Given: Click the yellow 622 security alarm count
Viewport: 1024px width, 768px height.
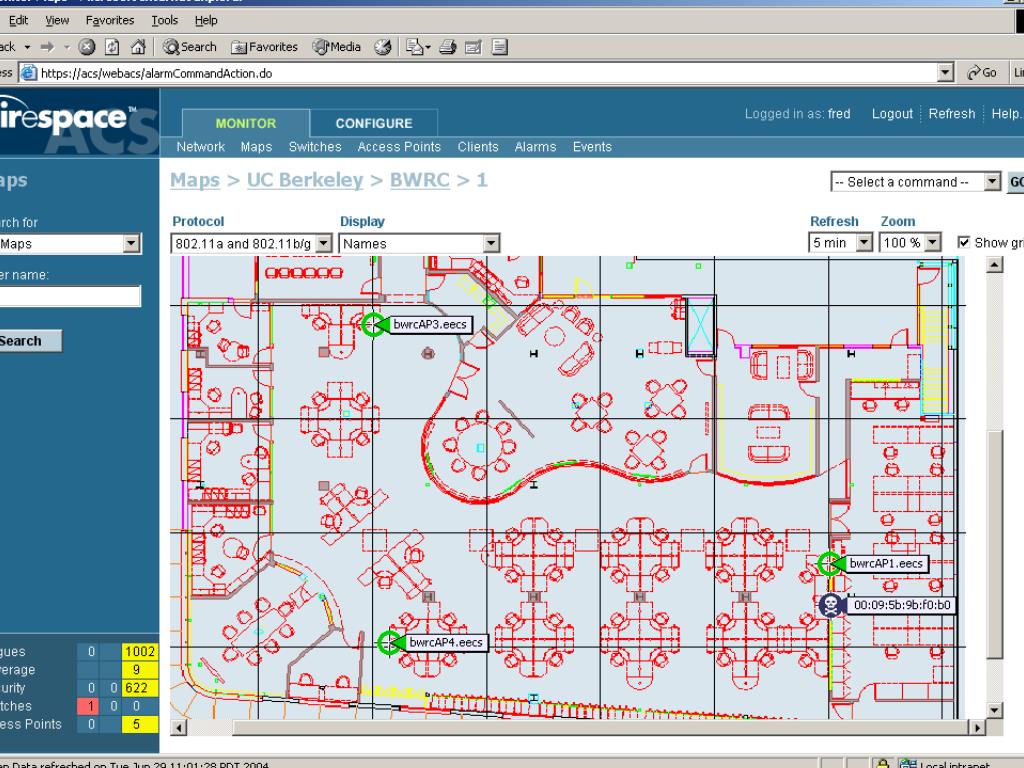Looking at the screenshot, I should pyautogui.click(x=140, y=688).
